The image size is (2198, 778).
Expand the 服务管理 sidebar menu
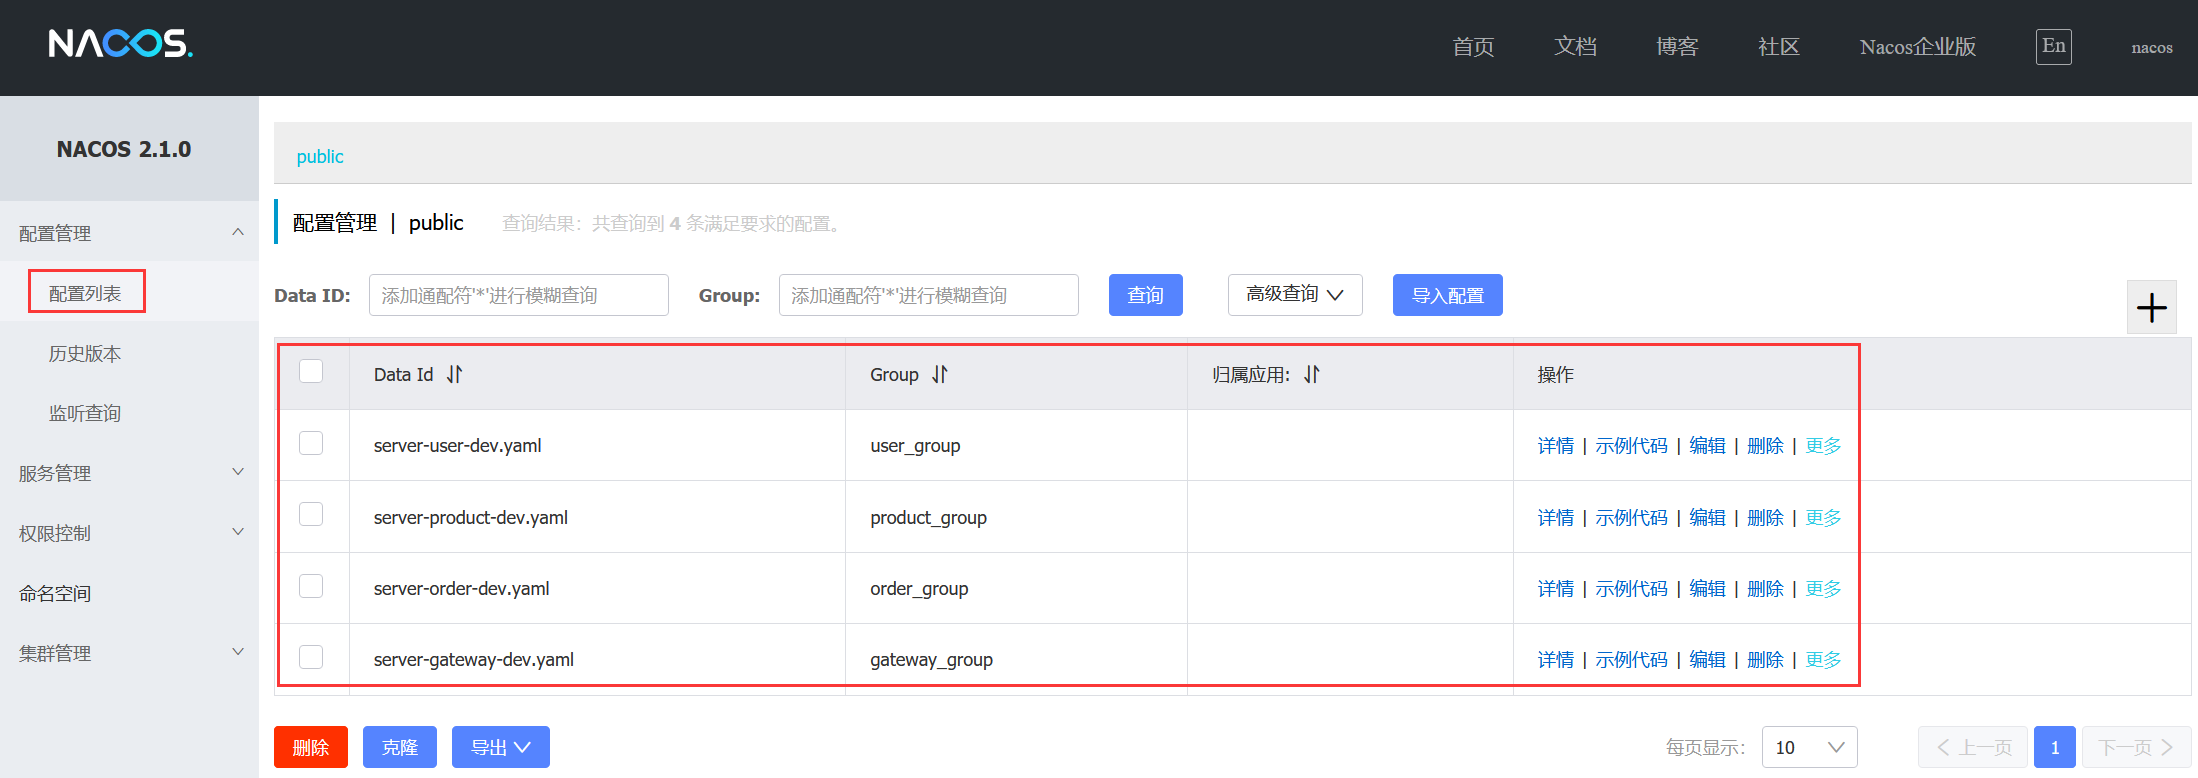129,473
